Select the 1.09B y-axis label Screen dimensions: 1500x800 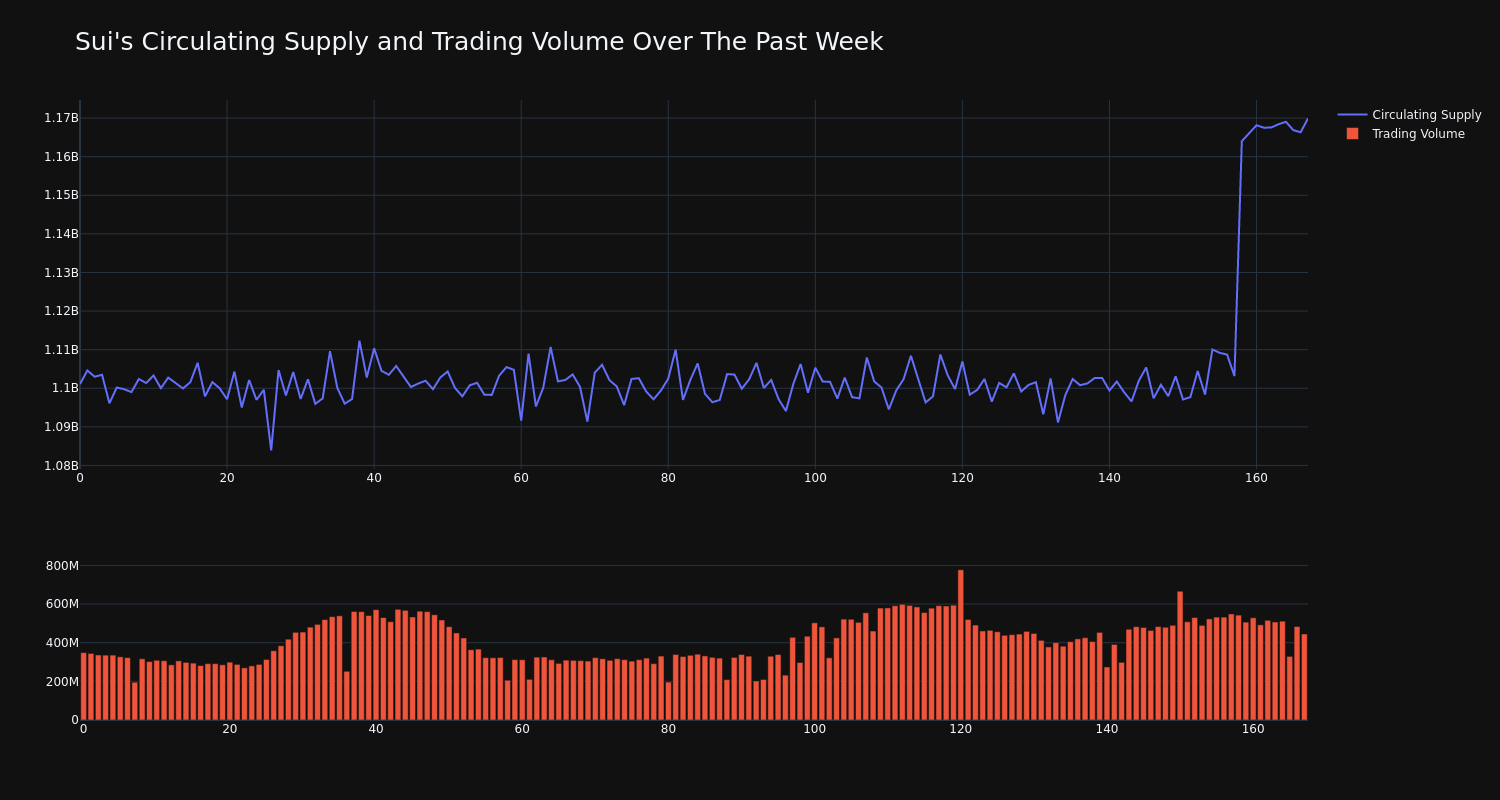pyautogui.click(x=61, y=427)
